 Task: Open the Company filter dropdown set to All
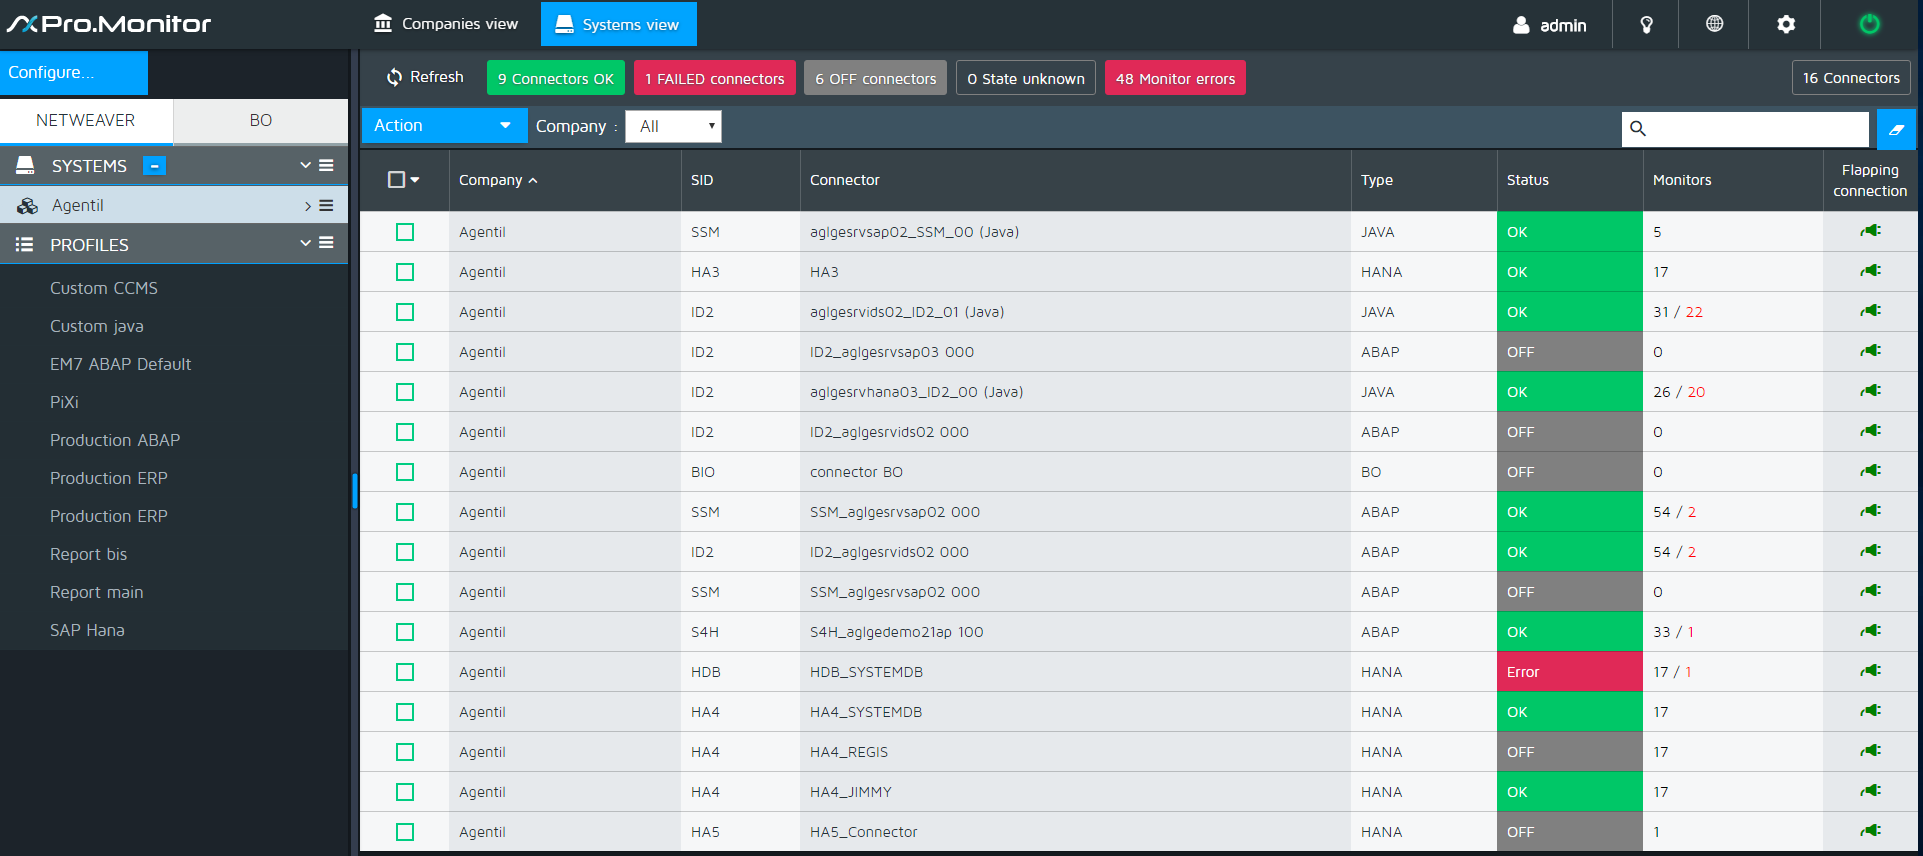click(673, 127)
